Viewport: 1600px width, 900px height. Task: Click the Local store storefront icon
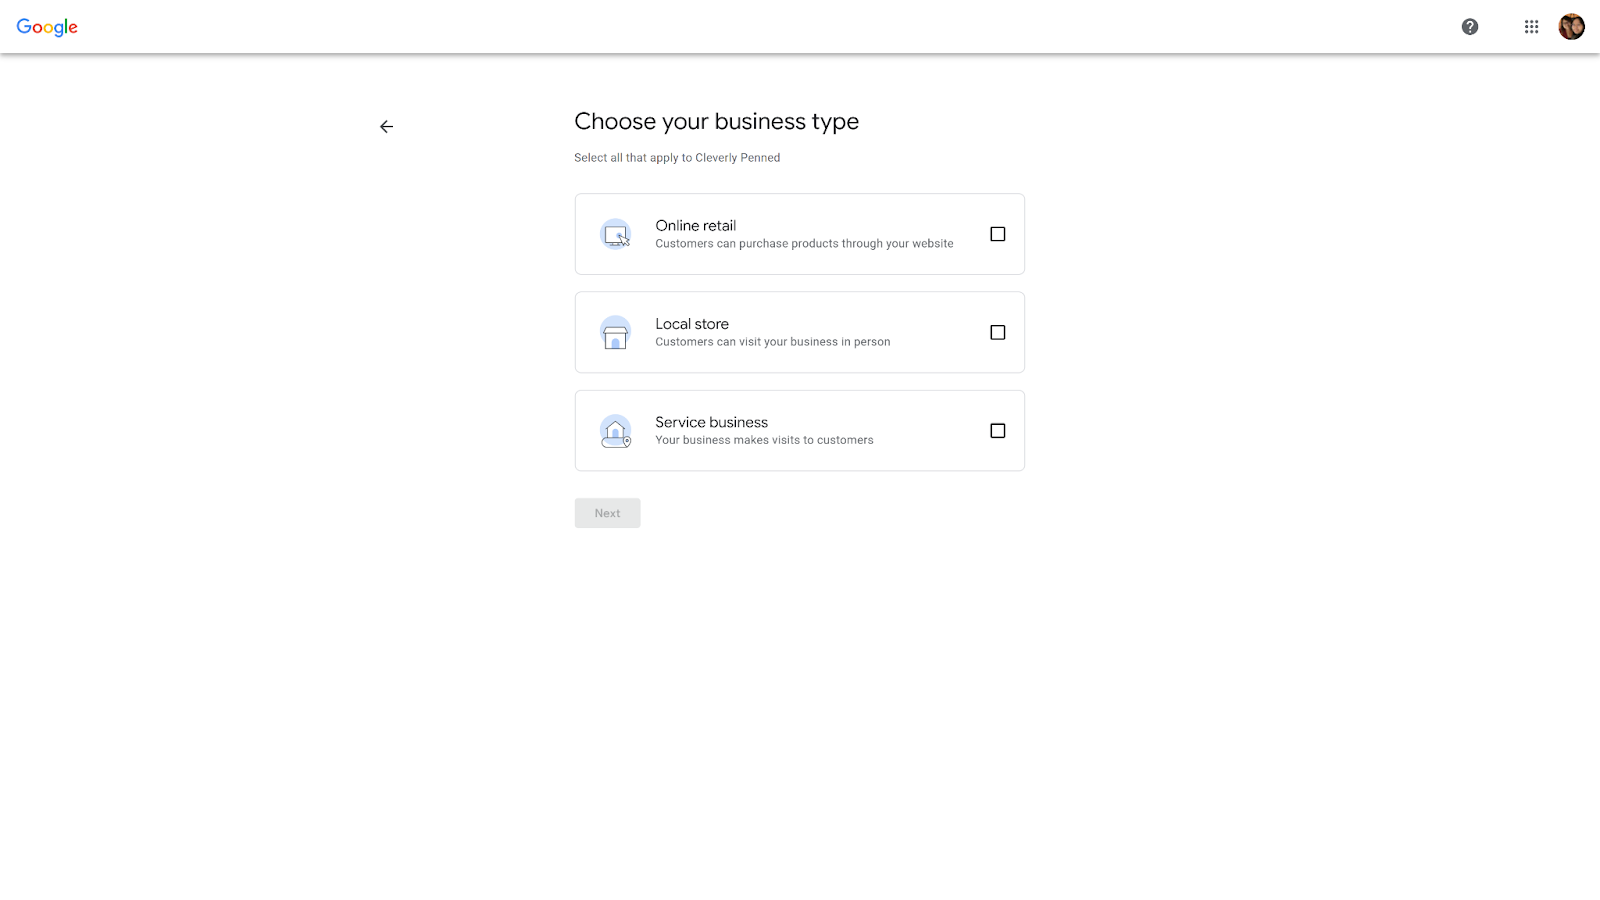click(616, 333)
